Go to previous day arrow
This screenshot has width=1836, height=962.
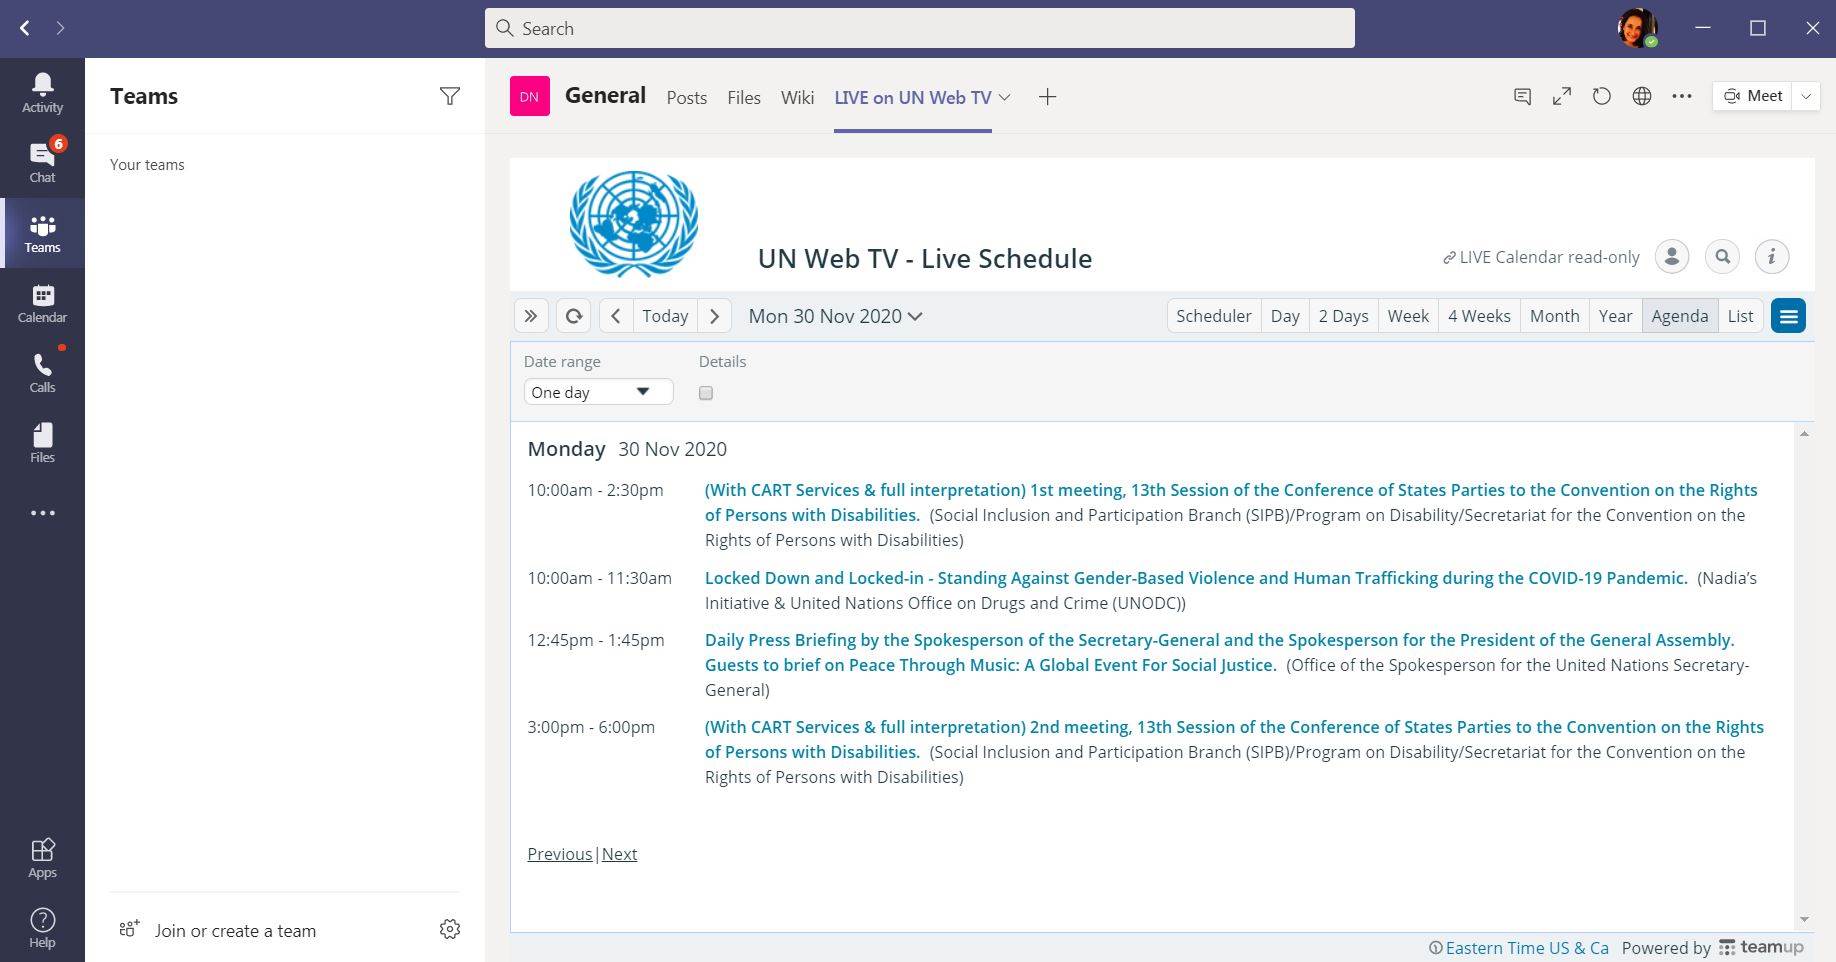(616, 316)
